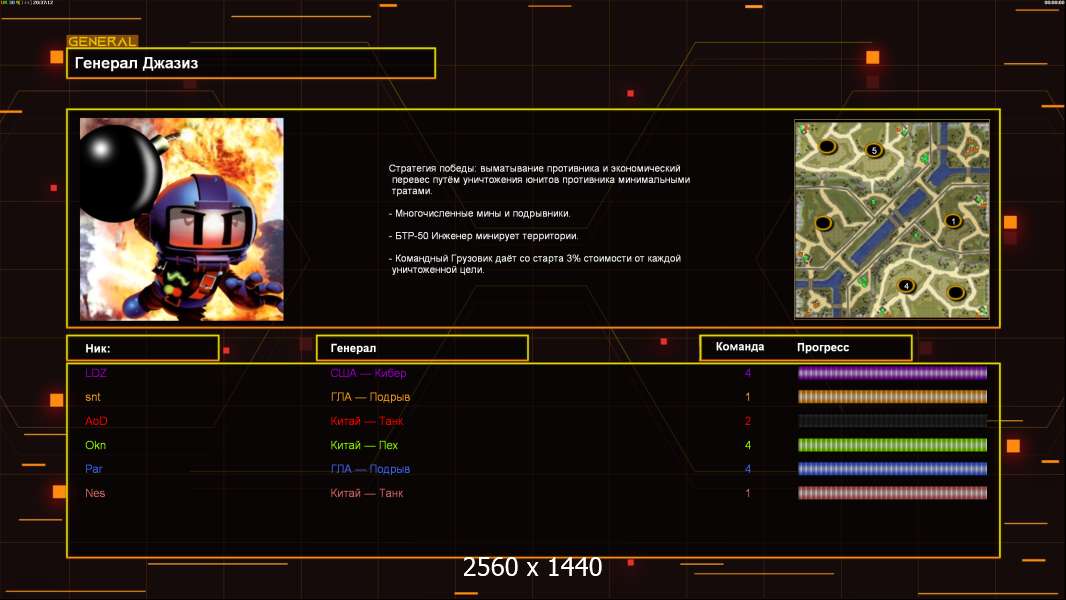Click the Bomberman general portrait image
Image resolution: width=1066 pixels, height=600 pixels.
(182, 219)
